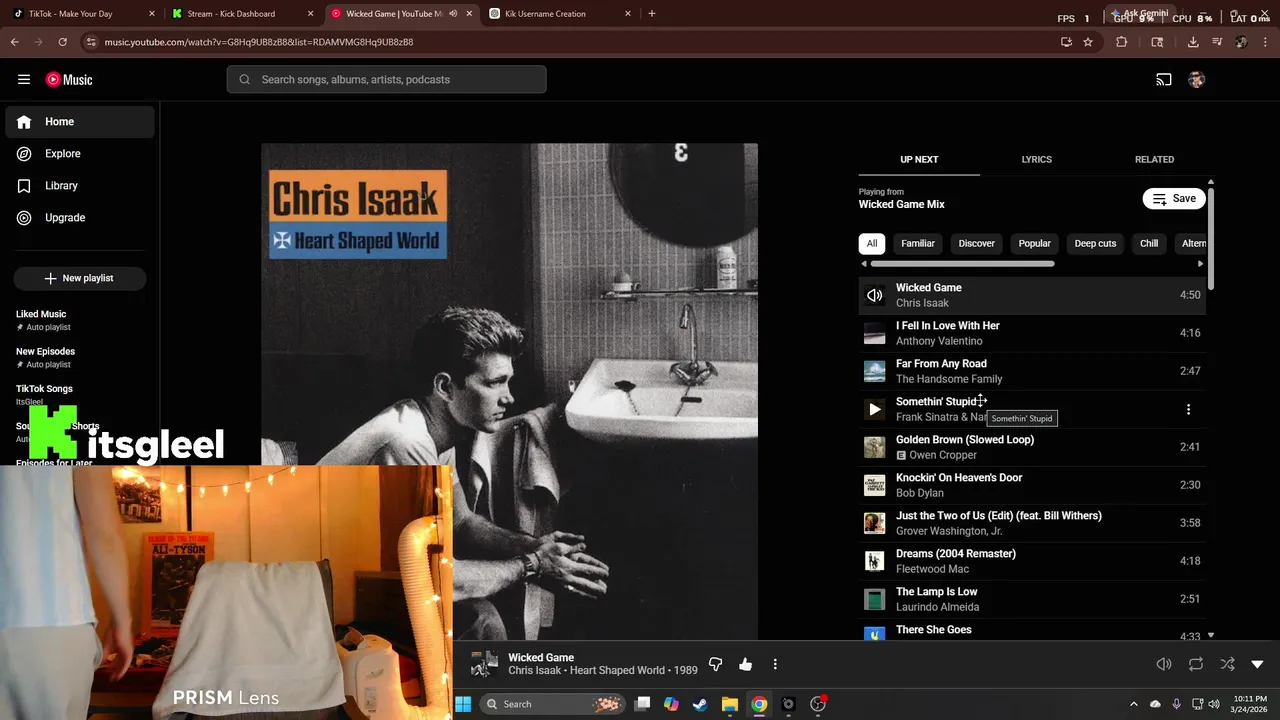Screen dimensions: 1280x720
Task: Select Dreams (2004 Remaster) in queue
Action: [1032, 561]
